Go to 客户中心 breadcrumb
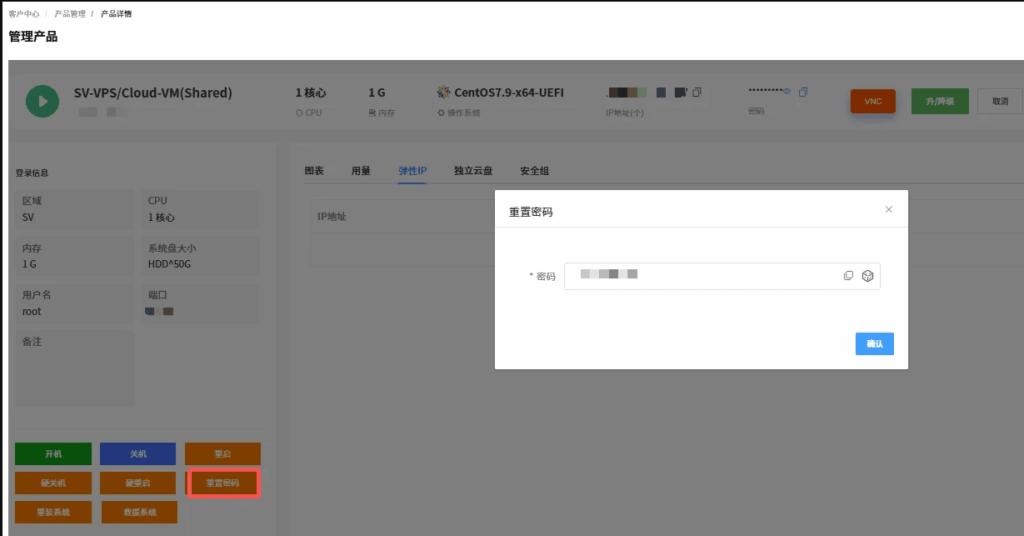Screen dimensions: 1024x536 coord(24,14)
